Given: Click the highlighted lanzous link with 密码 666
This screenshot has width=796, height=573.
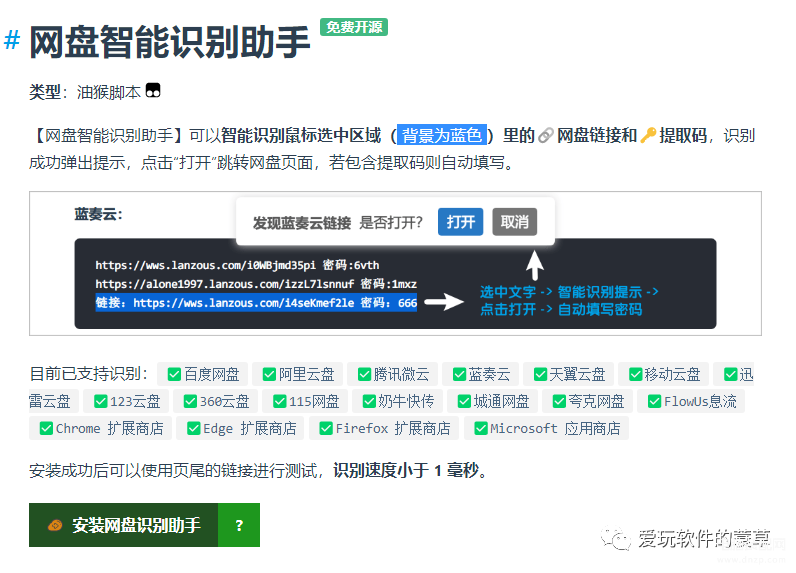Looking at the screenshot, I should pyautogui.click(x=256, y=303).
